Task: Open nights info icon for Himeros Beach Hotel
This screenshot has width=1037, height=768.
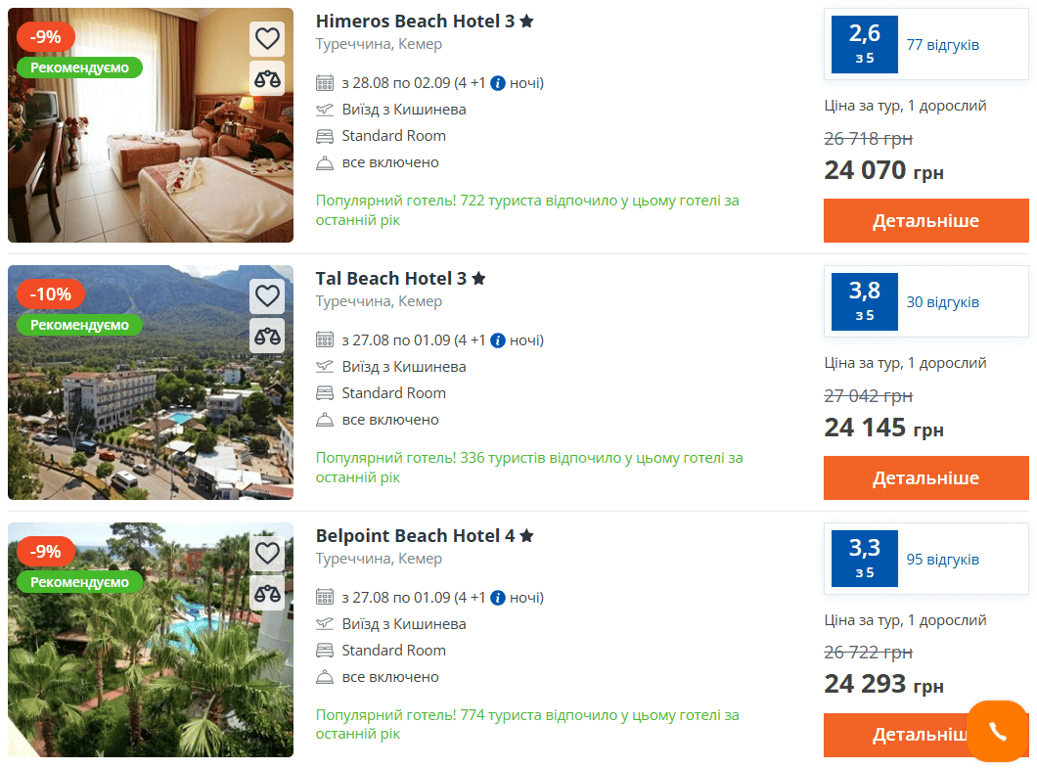Action: [498, 83]
